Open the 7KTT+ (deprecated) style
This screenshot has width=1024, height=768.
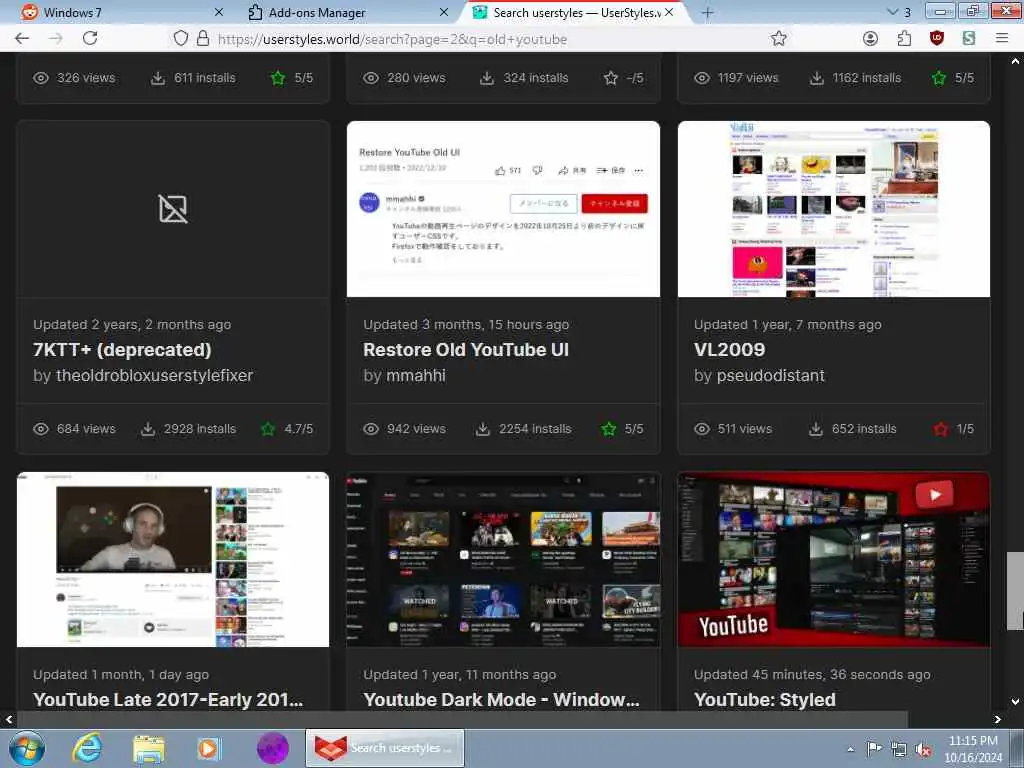pos(122,350)
